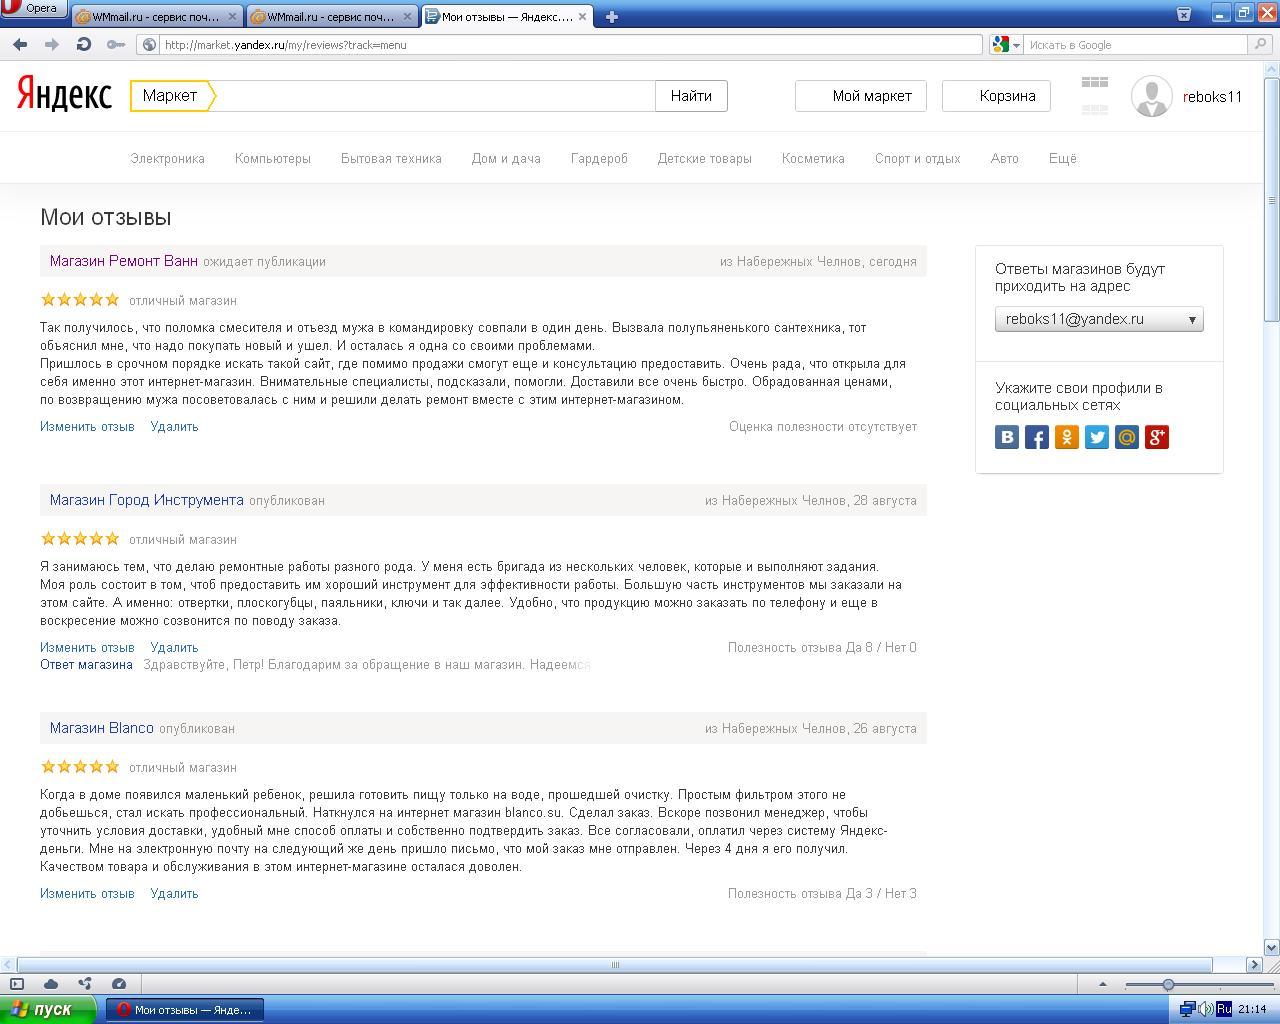
Task: Switch to the first WMmail.ru tab
Action: pyautogui.click(x=157, y=17)
